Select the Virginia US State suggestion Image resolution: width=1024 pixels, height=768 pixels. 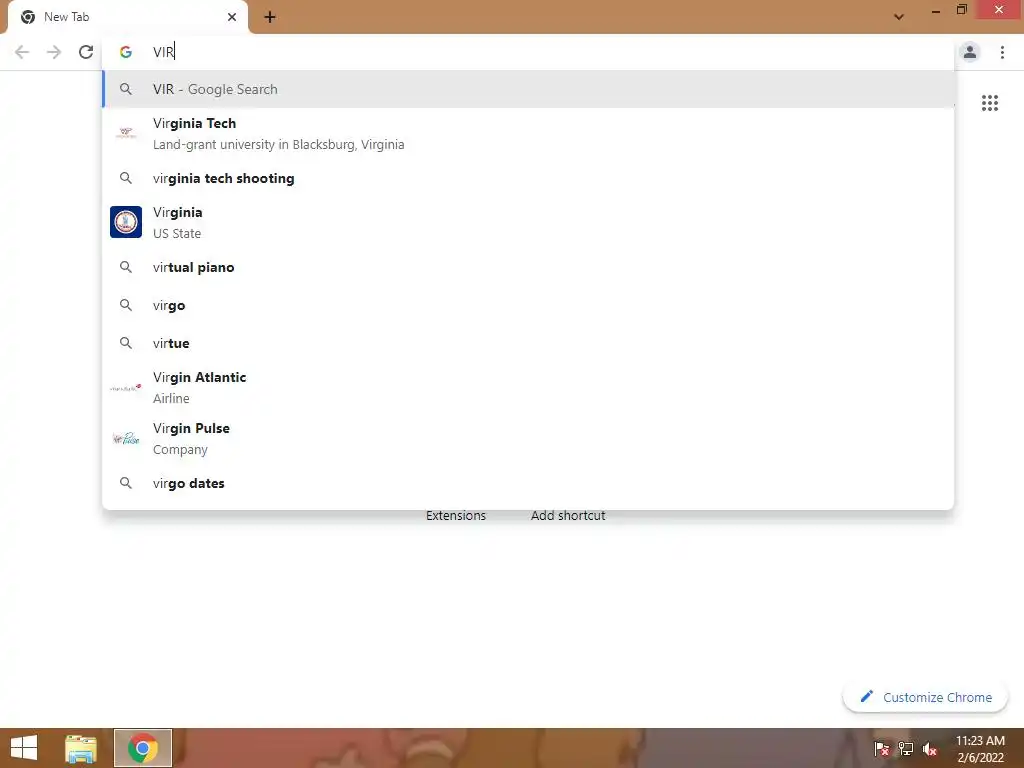pos(528,222)
